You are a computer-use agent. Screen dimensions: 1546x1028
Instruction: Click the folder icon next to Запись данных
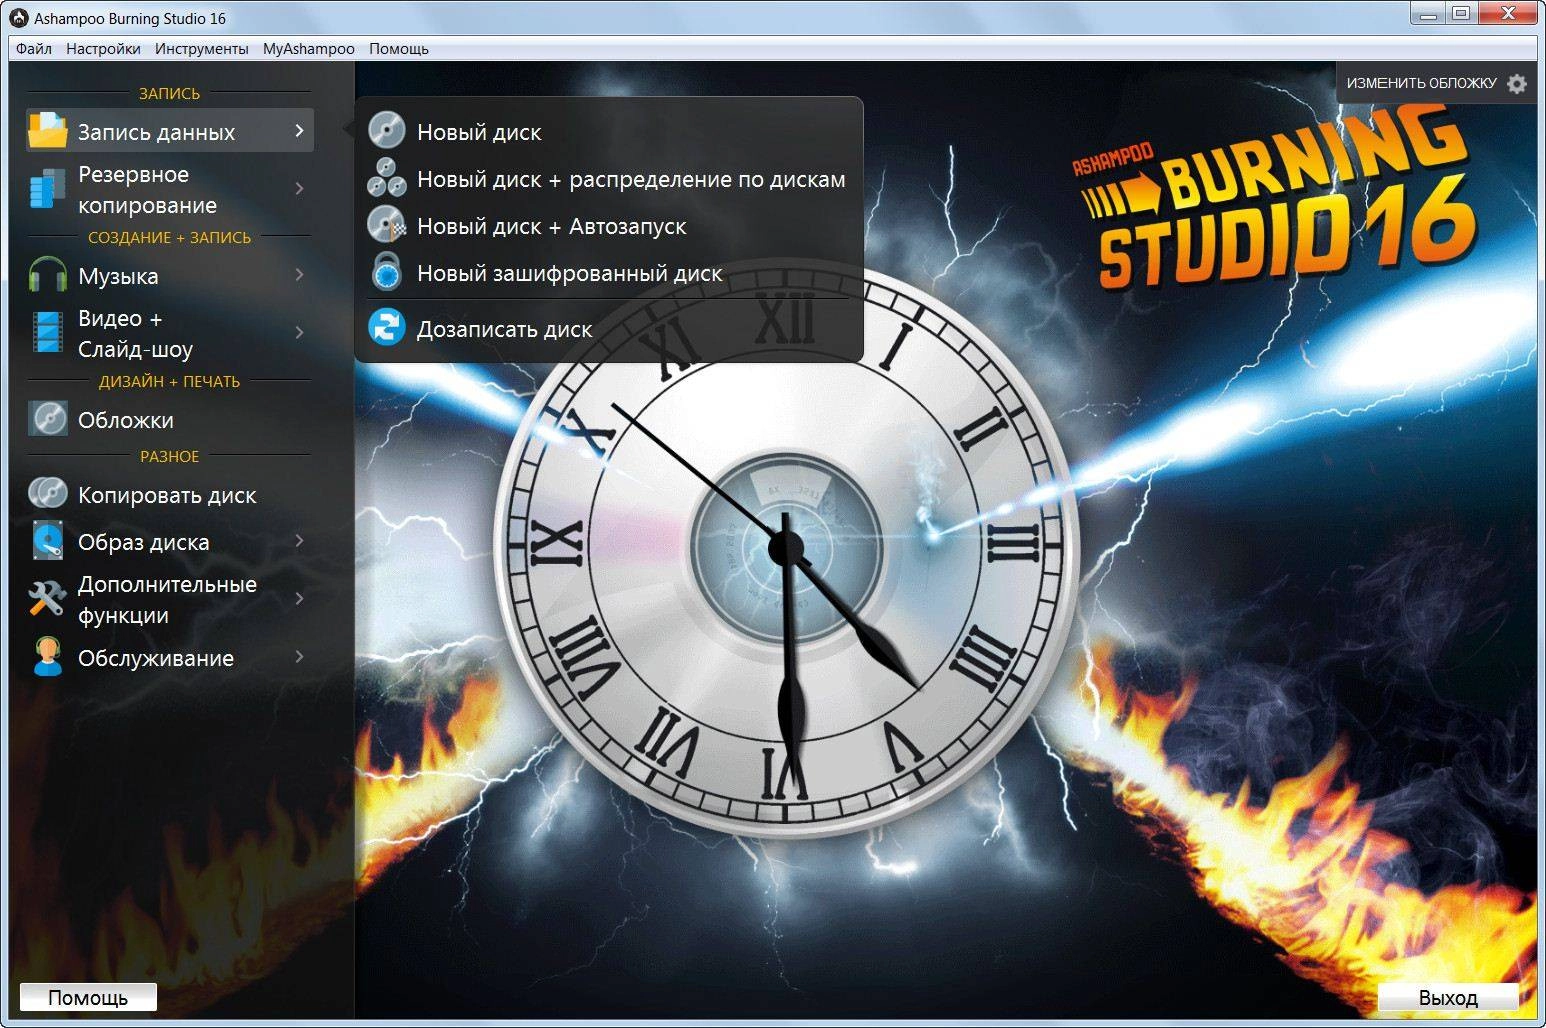tap(47, 130)
